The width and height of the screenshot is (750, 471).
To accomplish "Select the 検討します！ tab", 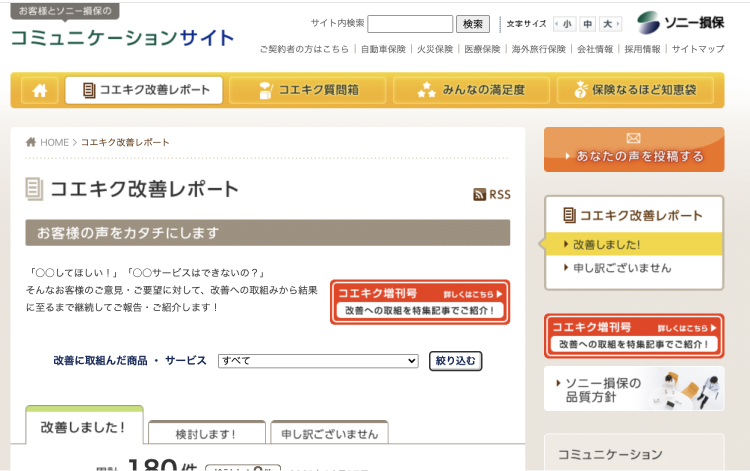I will pyautogui.click(x=206, y=434).
